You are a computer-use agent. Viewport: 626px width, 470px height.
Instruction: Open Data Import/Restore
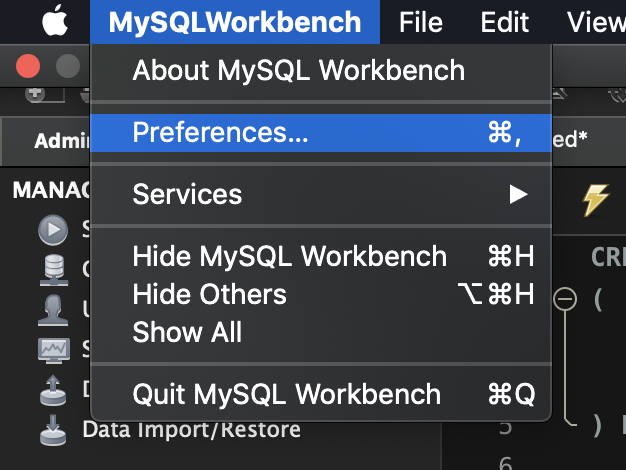[192, 430]
